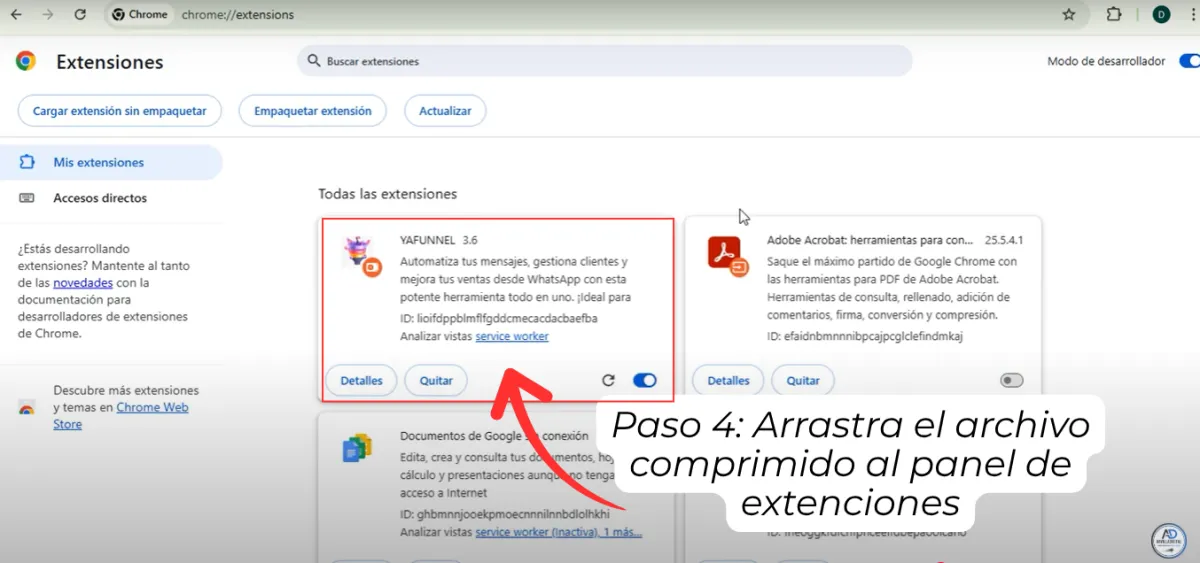Click the YAFUNNEL 3.6 title
Viewport: 1200px width, 563px height.
coord(439,240)
